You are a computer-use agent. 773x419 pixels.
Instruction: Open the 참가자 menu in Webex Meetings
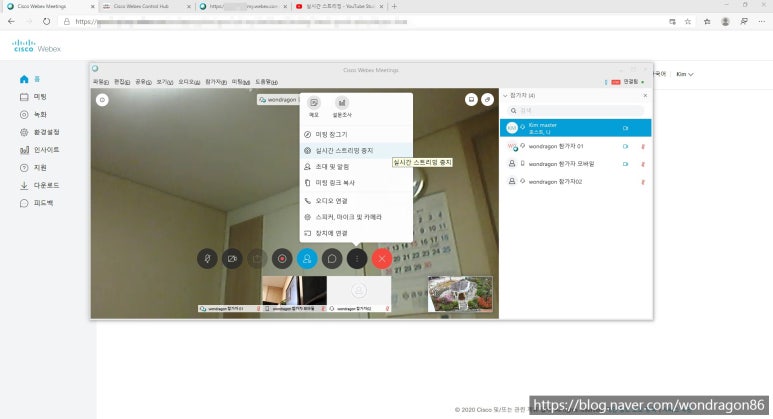point(215,82)
